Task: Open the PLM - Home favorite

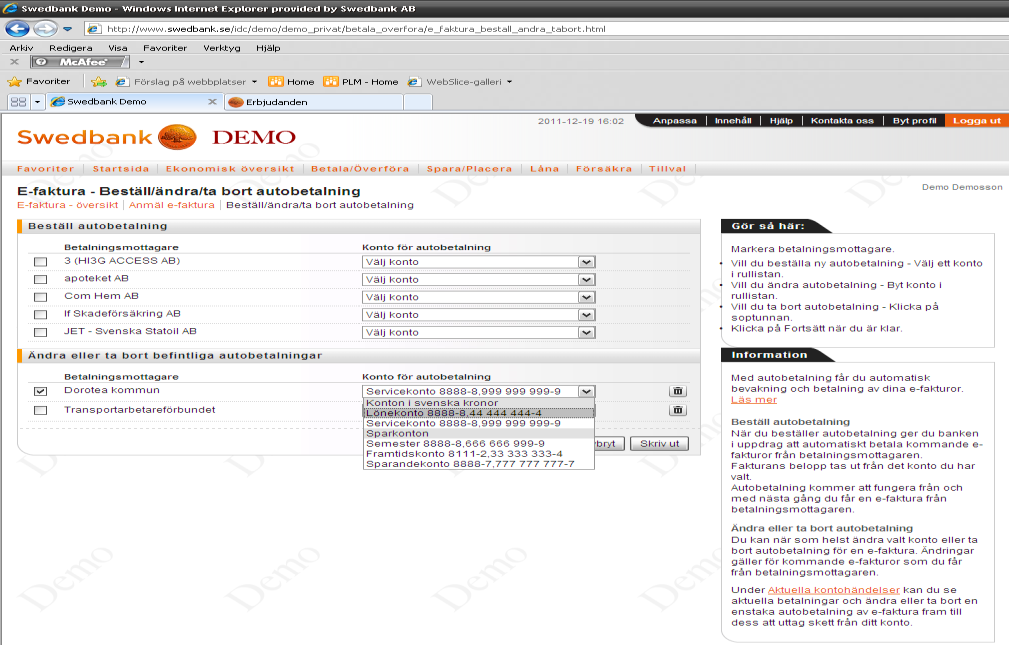Action: coord(361,82)
